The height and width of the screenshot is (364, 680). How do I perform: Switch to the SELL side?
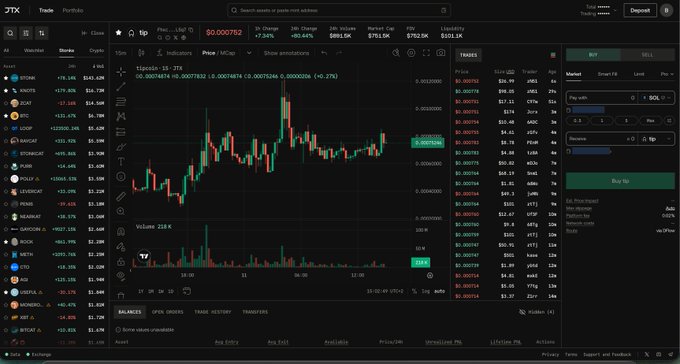(x=647, y=55)
